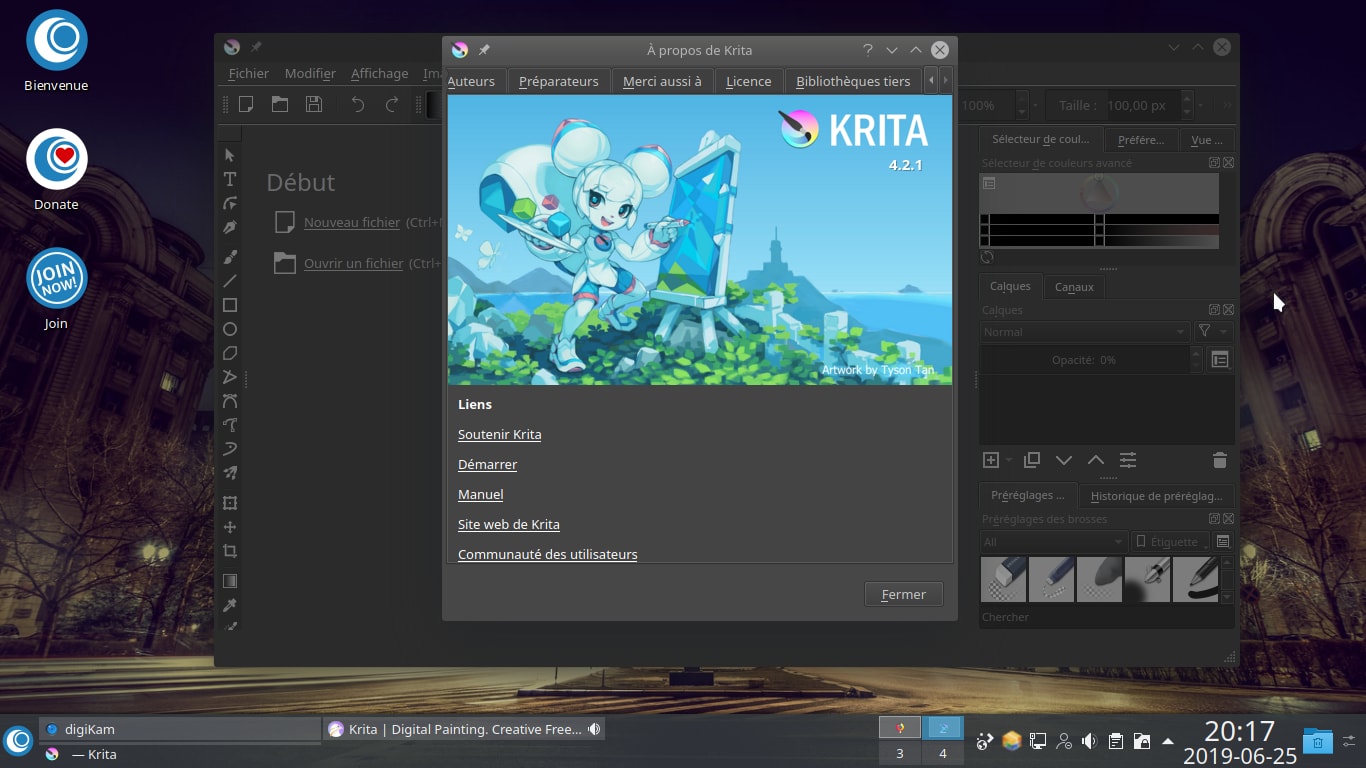Select the Move tool in toolbox
Image resolution: width=1366 pixels, height=768 pixels.
[x=230, y=527]
